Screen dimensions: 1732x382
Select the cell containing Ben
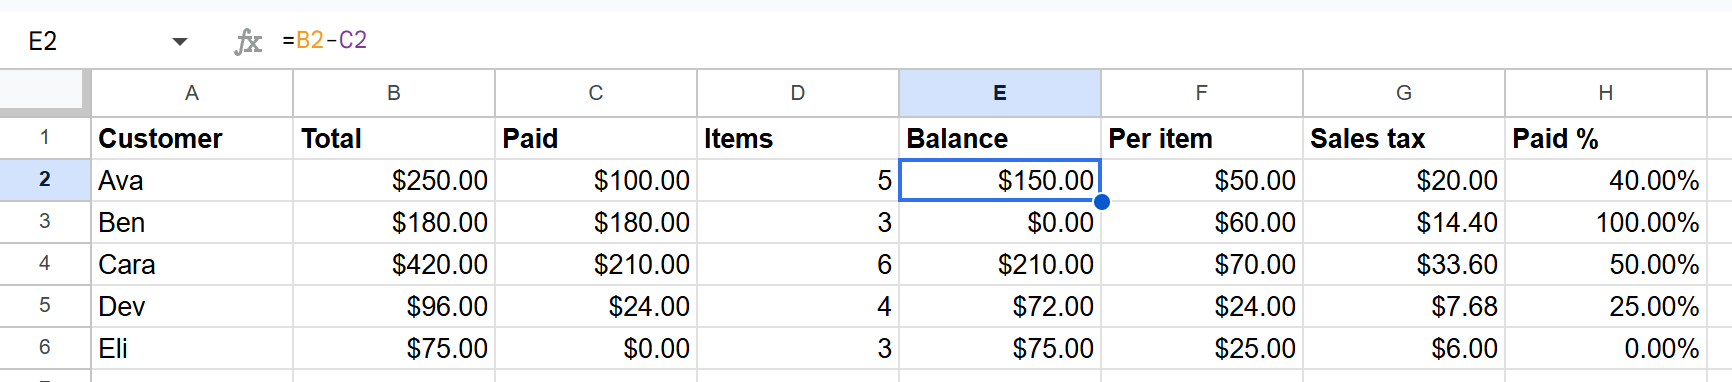coord(192,222)
